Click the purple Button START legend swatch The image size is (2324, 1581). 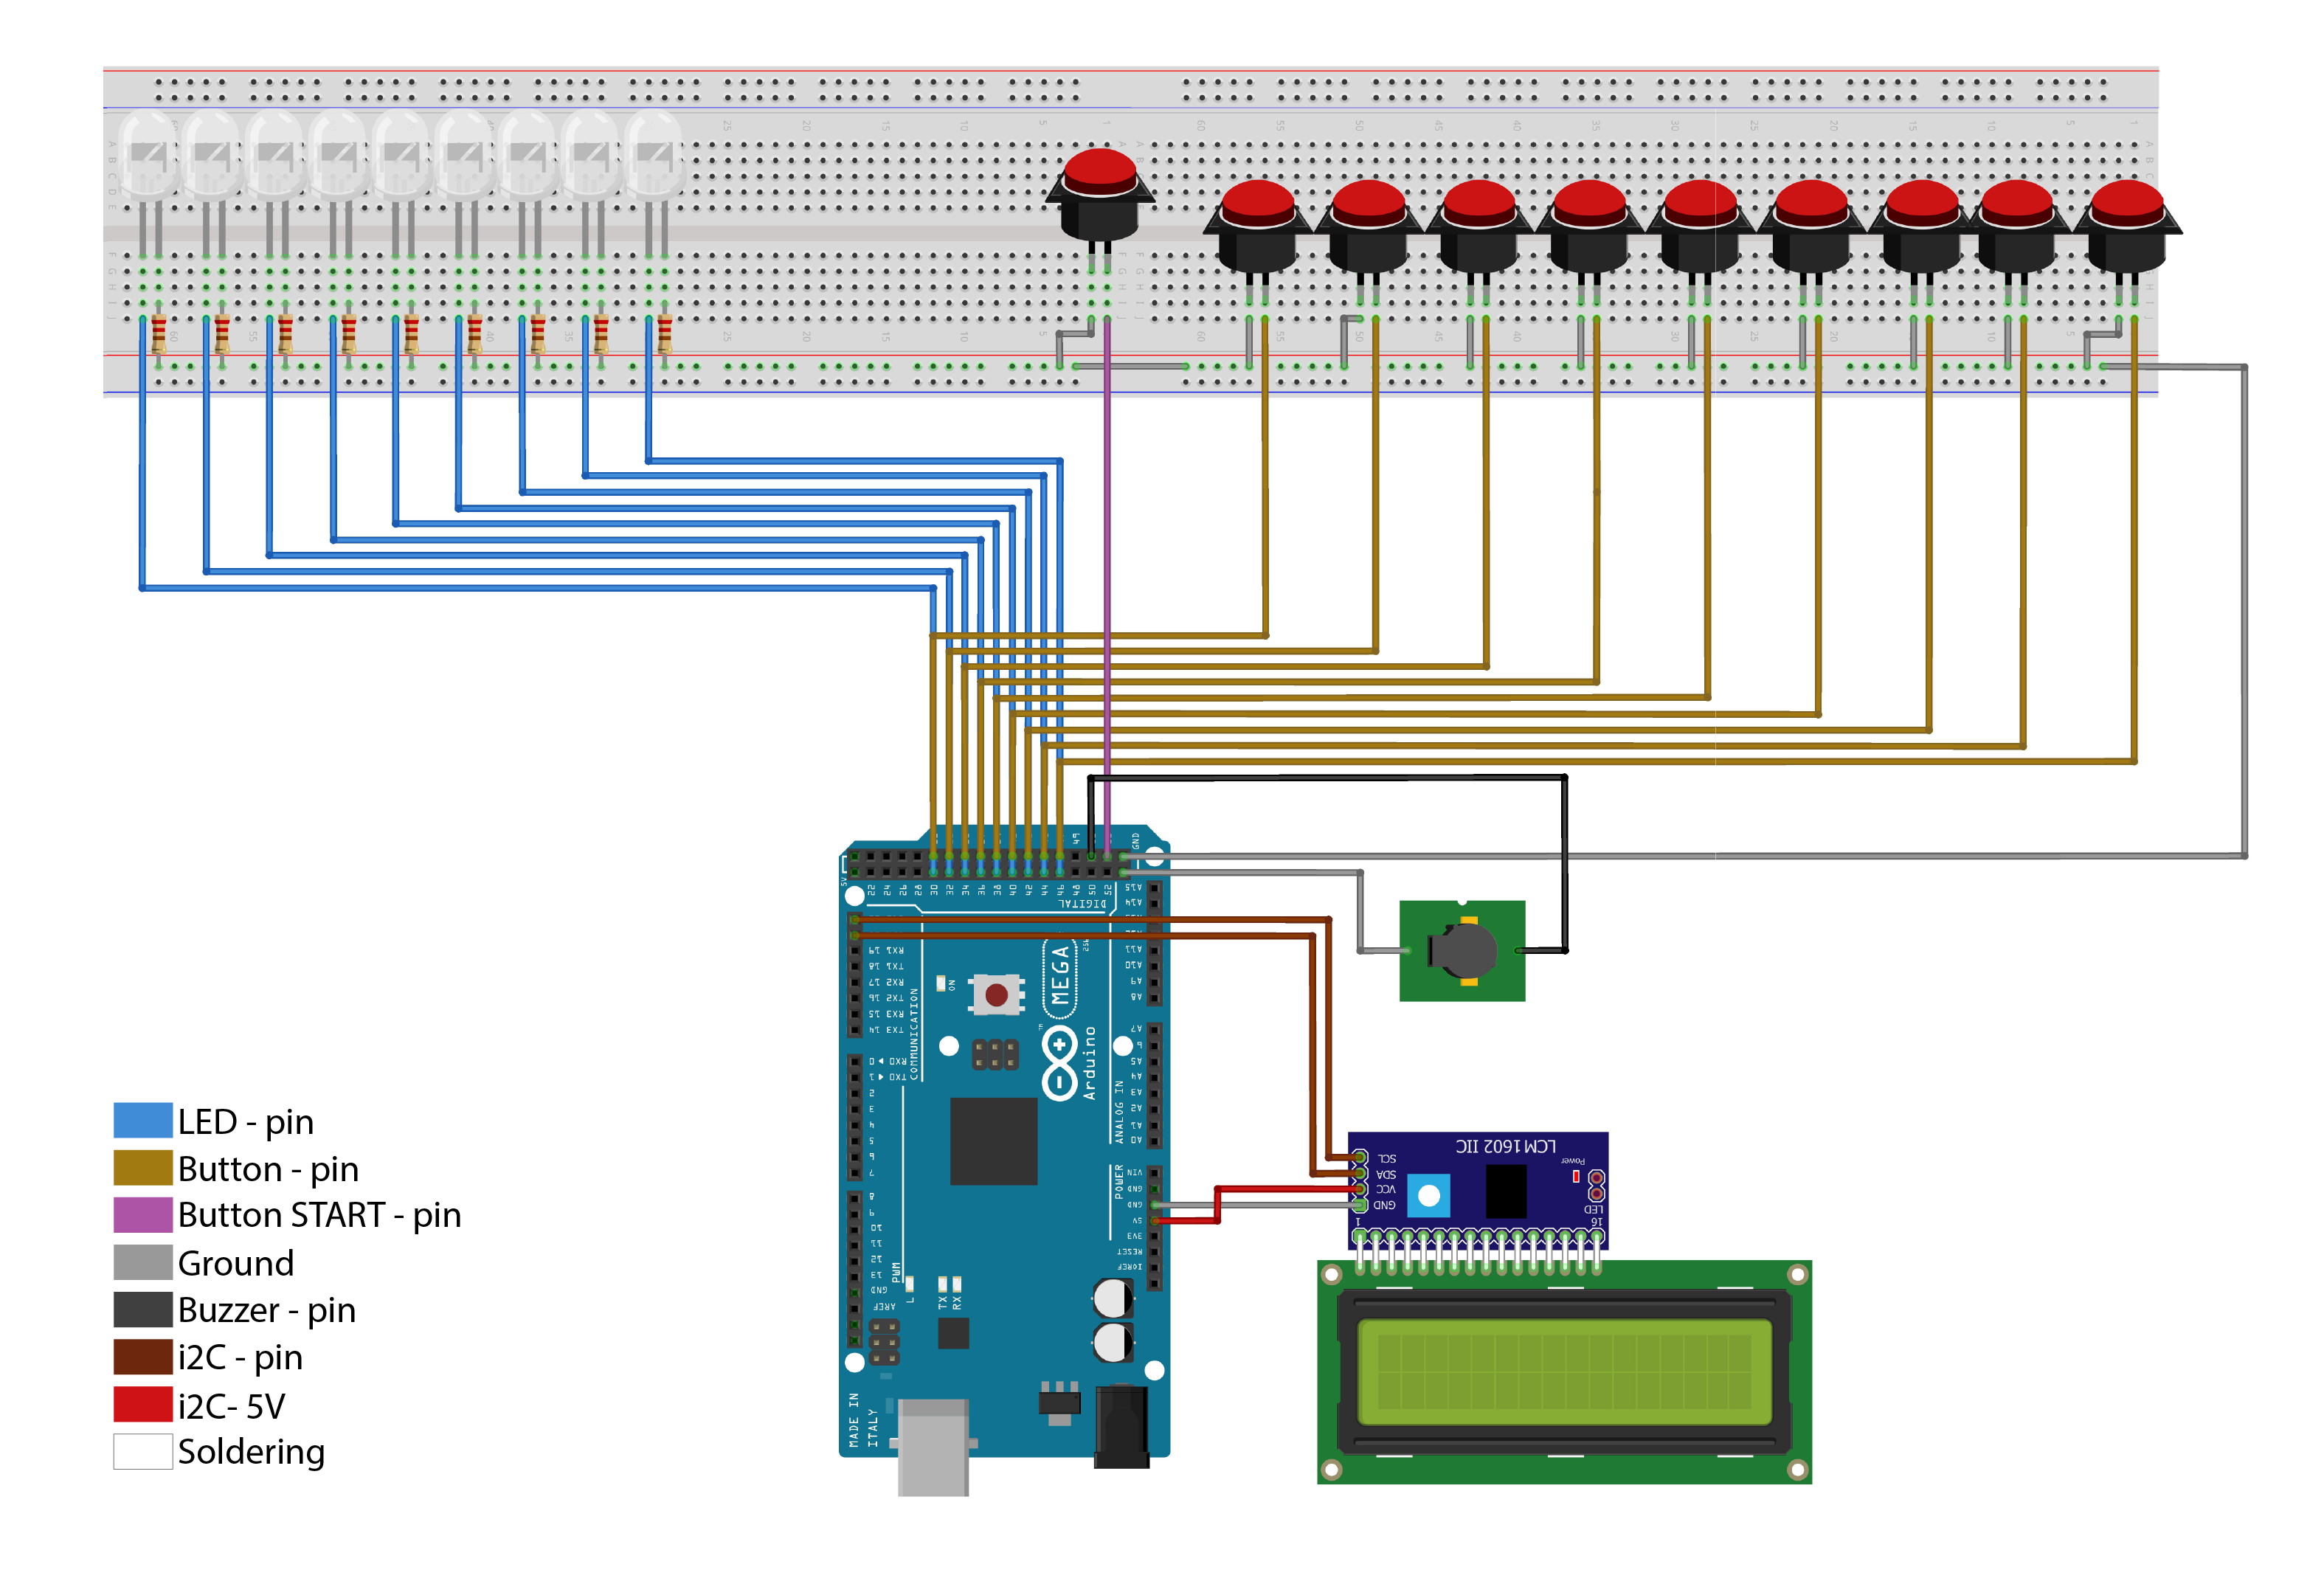[143, 1215]
